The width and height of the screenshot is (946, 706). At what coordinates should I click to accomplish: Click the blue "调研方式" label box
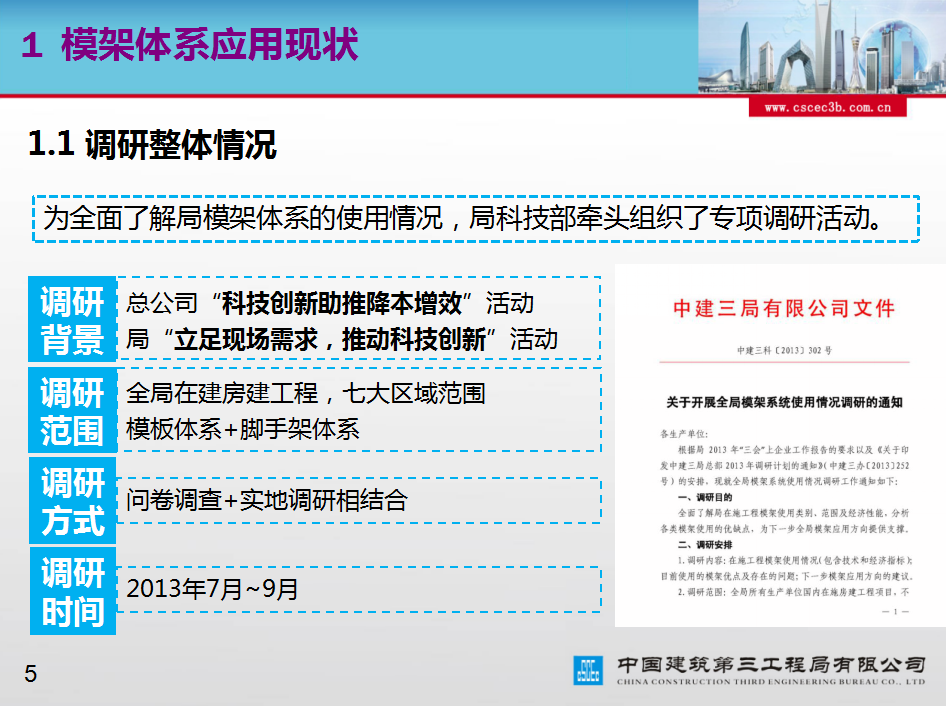tap(72, 500)
